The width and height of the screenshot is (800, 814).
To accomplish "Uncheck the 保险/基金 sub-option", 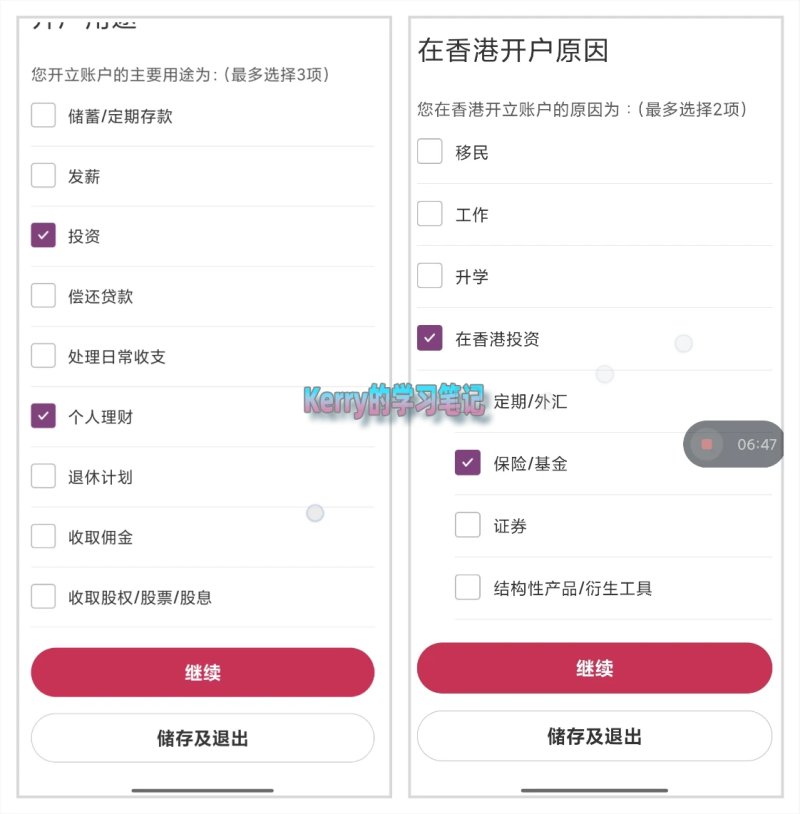I will [x=467, y=463].
